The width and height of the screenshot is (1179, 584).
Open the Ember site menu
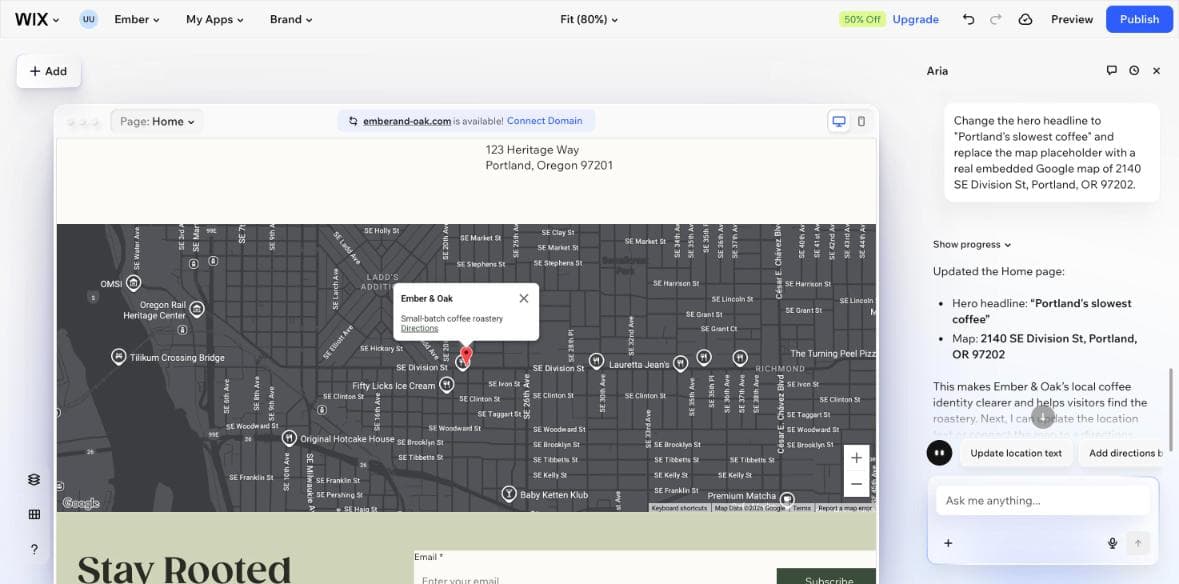click(137, 20)
